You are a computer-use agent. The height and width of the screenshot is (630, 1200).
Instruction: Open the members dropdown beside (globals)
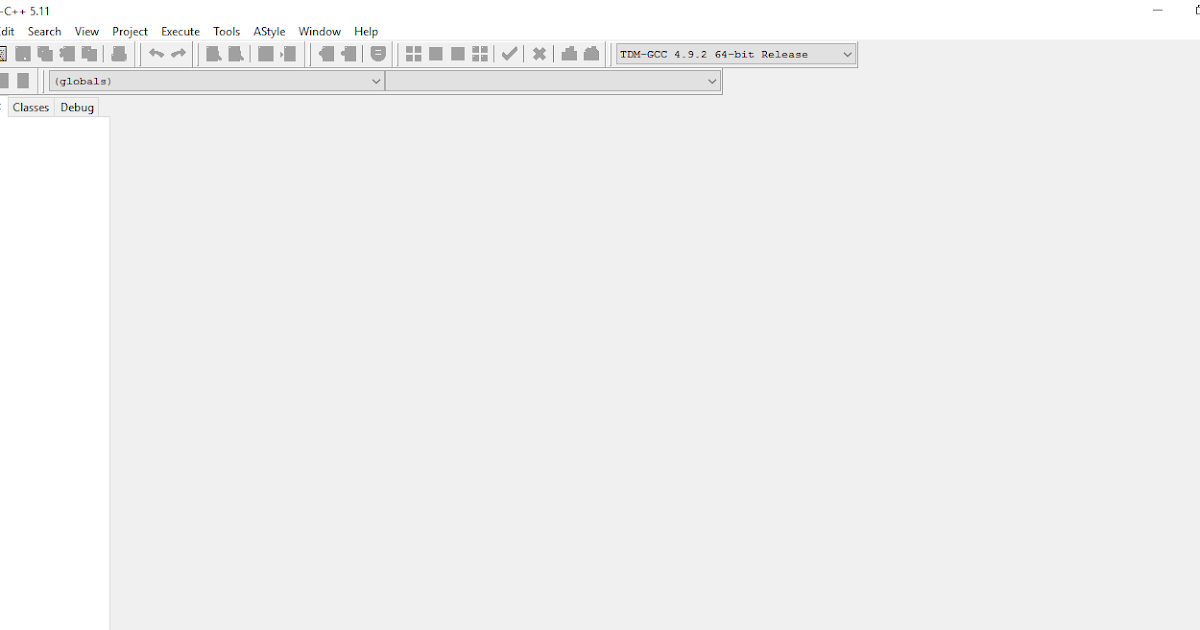(x=712, y=81)
